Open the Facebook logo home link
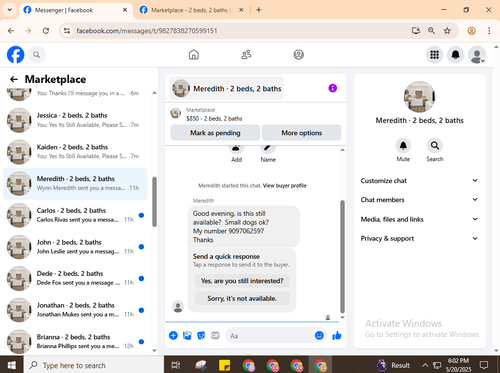Screen dimensions: 500x373 pyautogui.click(x=16, y=55)
